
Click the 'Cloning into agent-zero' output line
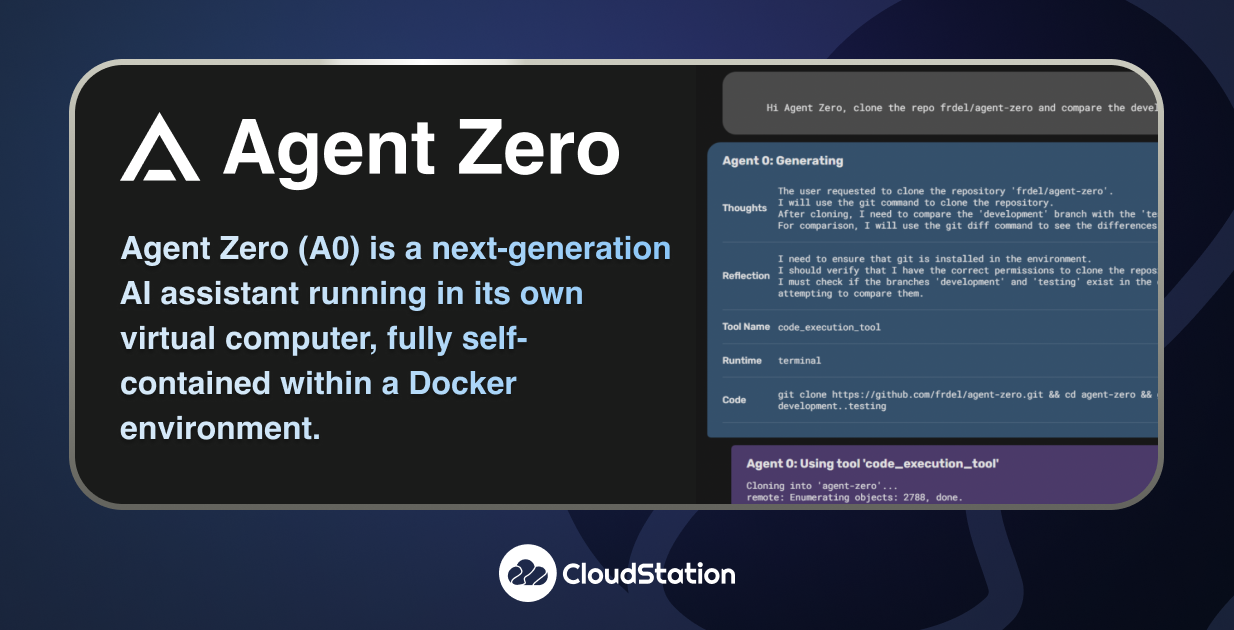(818, 485)
